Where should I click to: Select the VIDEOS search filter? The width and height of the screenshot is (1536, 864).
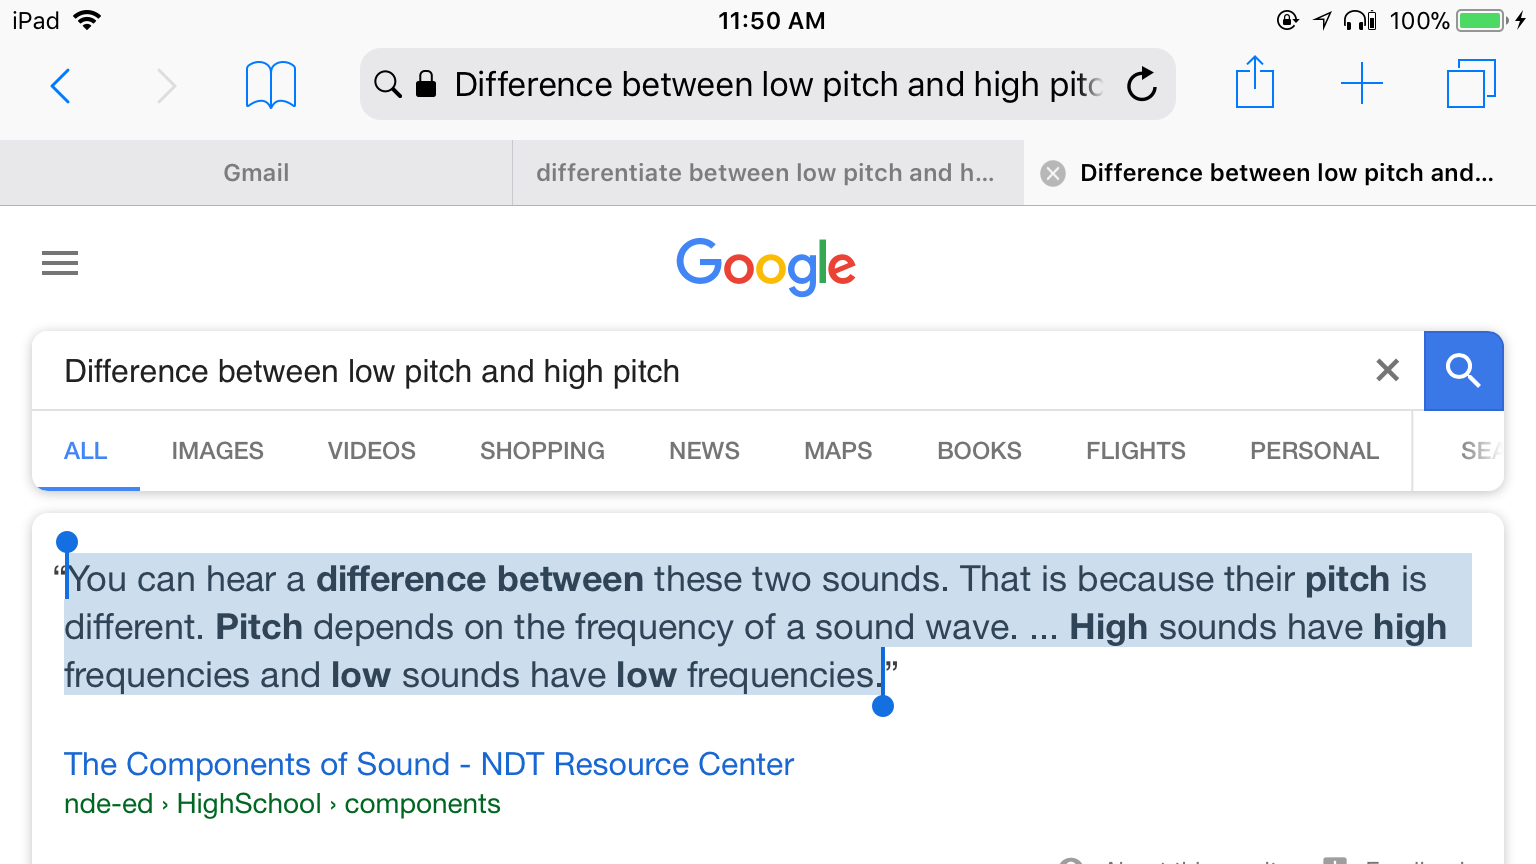click(x=371, y=451)
